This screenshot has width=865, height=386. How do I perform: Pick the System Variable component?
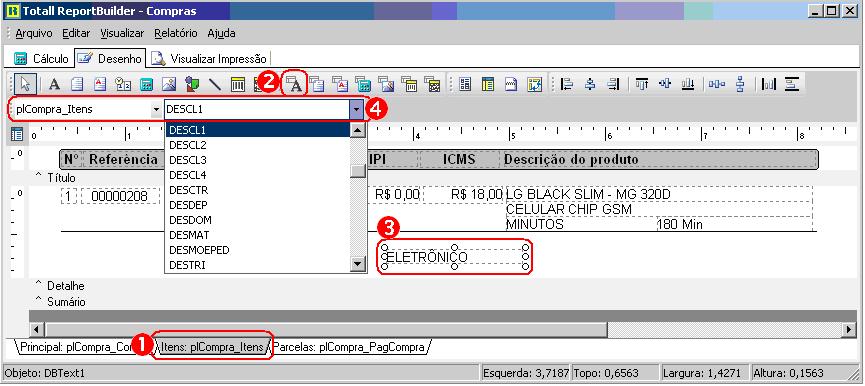coord(123,84)
